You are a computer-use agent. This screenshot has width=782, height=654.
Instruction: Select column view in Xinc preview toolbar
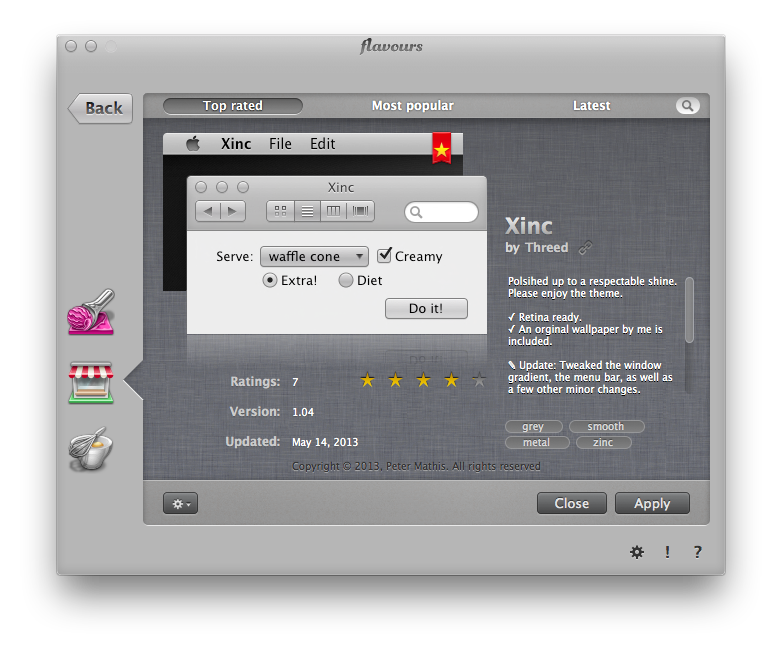[x=333, y=211]
